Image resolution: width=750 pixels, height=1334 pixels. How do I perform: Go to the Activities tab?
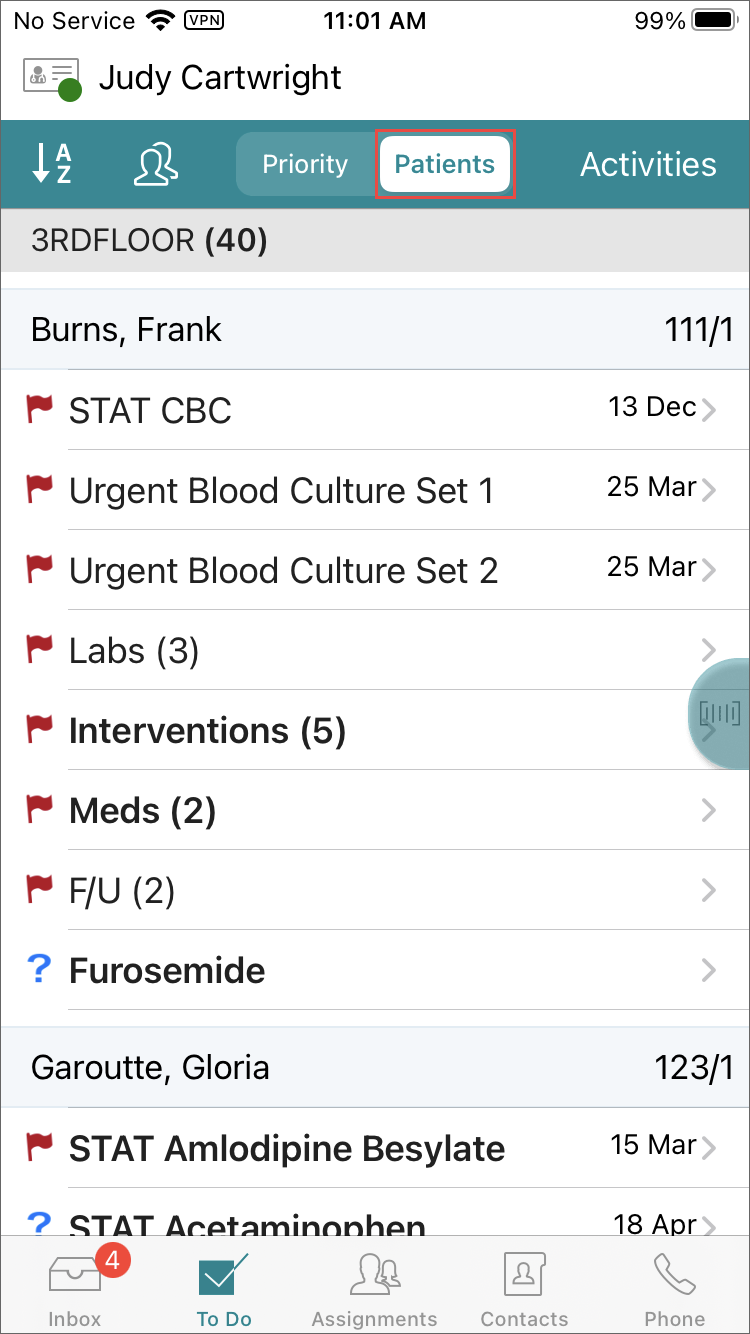coord(648,164)
